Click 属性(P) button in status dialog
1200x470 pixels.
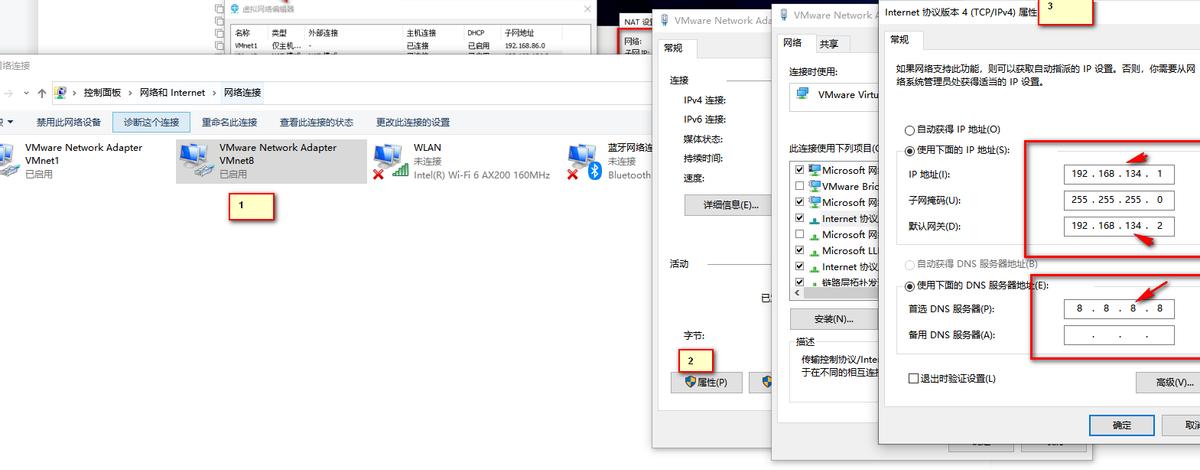pos(707,382)
